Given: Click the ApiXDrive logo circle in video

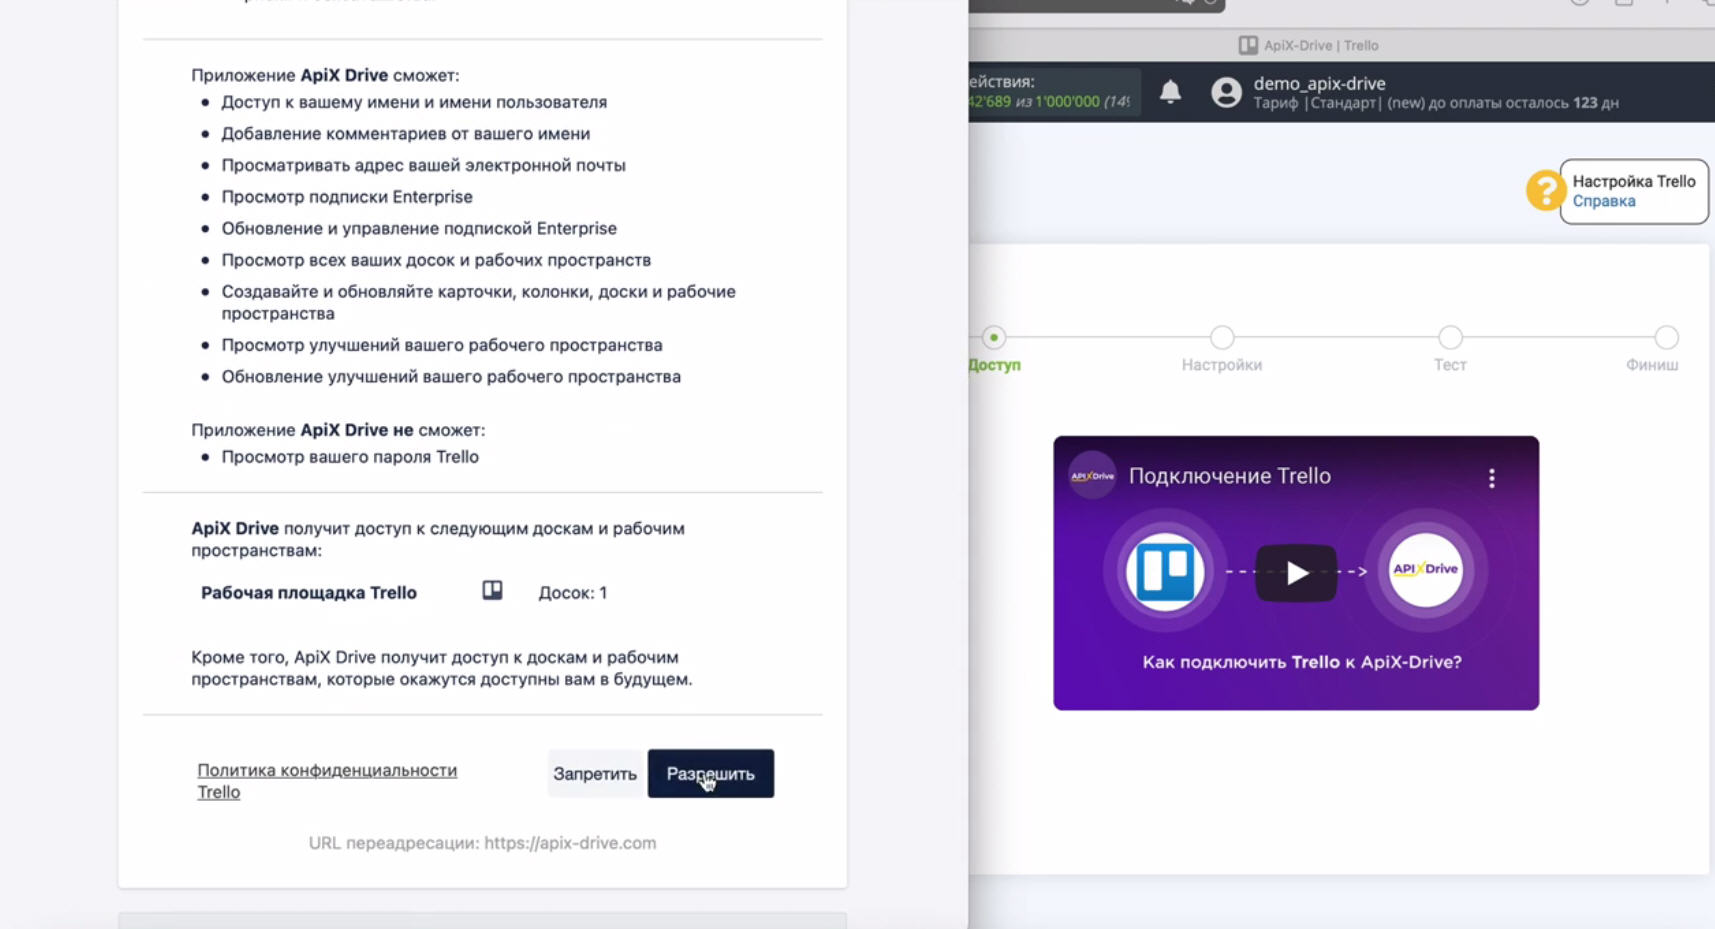Looking at the screenshot, I should pyautogui.click(x=1426, y=570).
